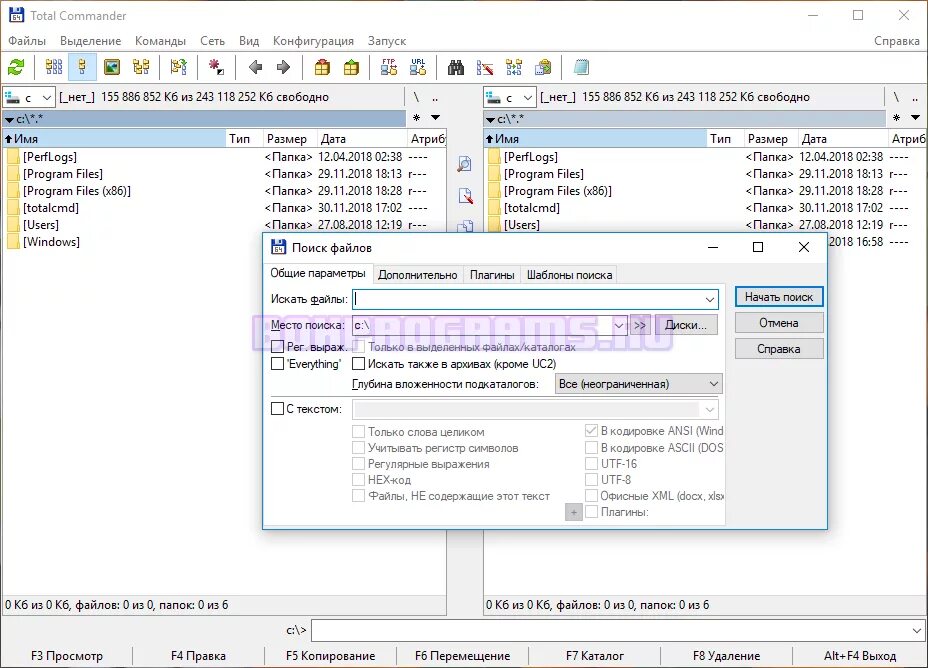Click the 'Начать поиск' button
This screenshot has width=928, height=668.
(x=779, y=297)
